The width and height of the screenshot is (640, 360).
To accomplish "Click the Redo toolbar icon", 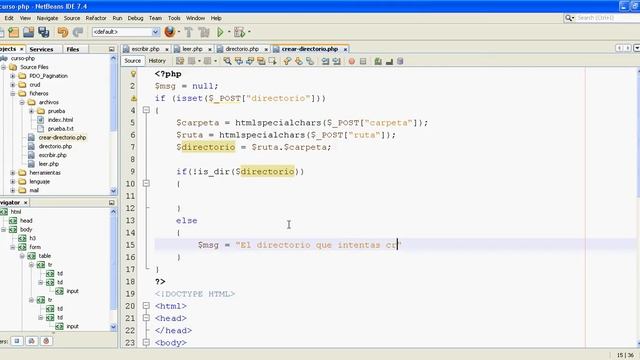I will (x=78, y=32).
